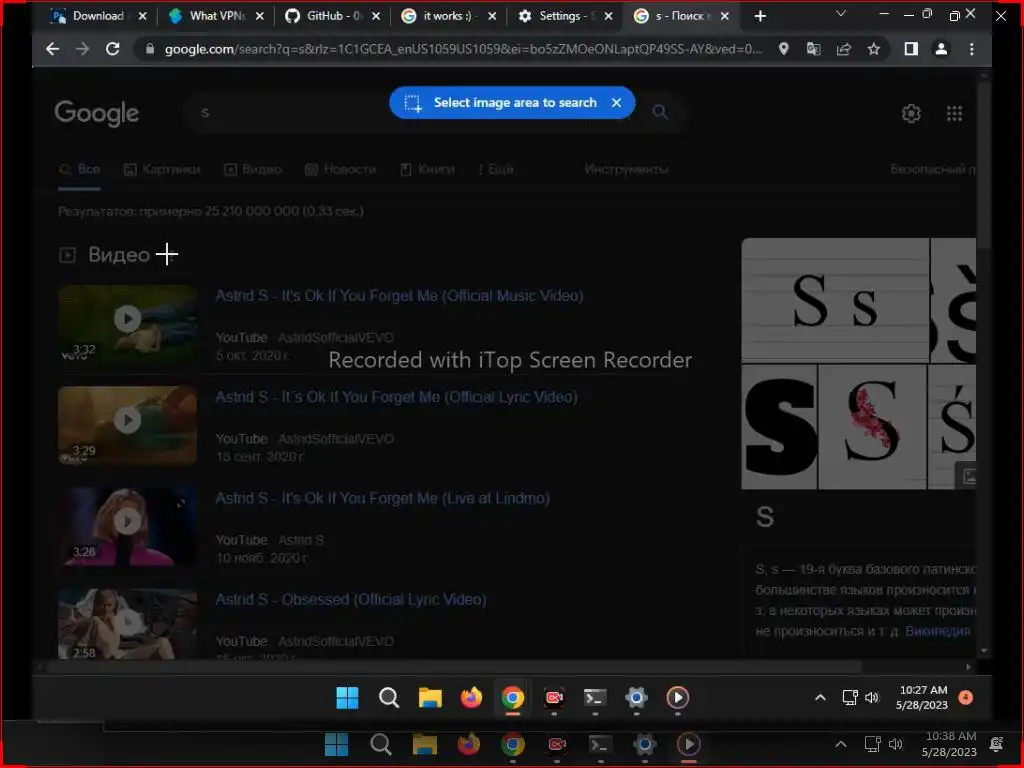Image resolution: width=1024 pixels, height=768 pixels.
Task: Open Settings gear in the recorded taskbar
Action: (636, 697)
